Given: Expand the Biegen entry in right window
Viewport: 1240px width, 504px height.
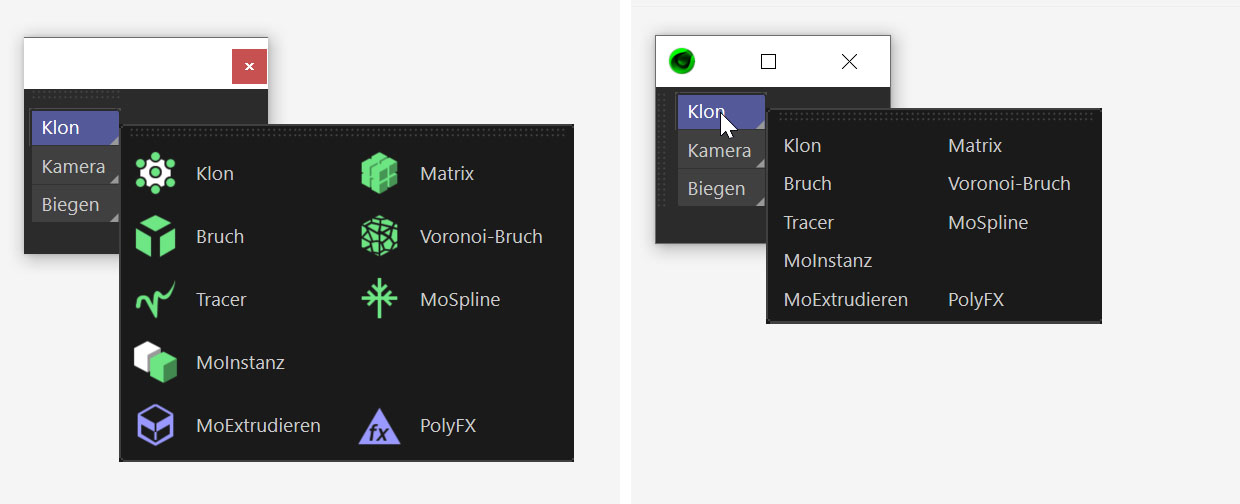Looking at the screenshot, I should 721,188.
